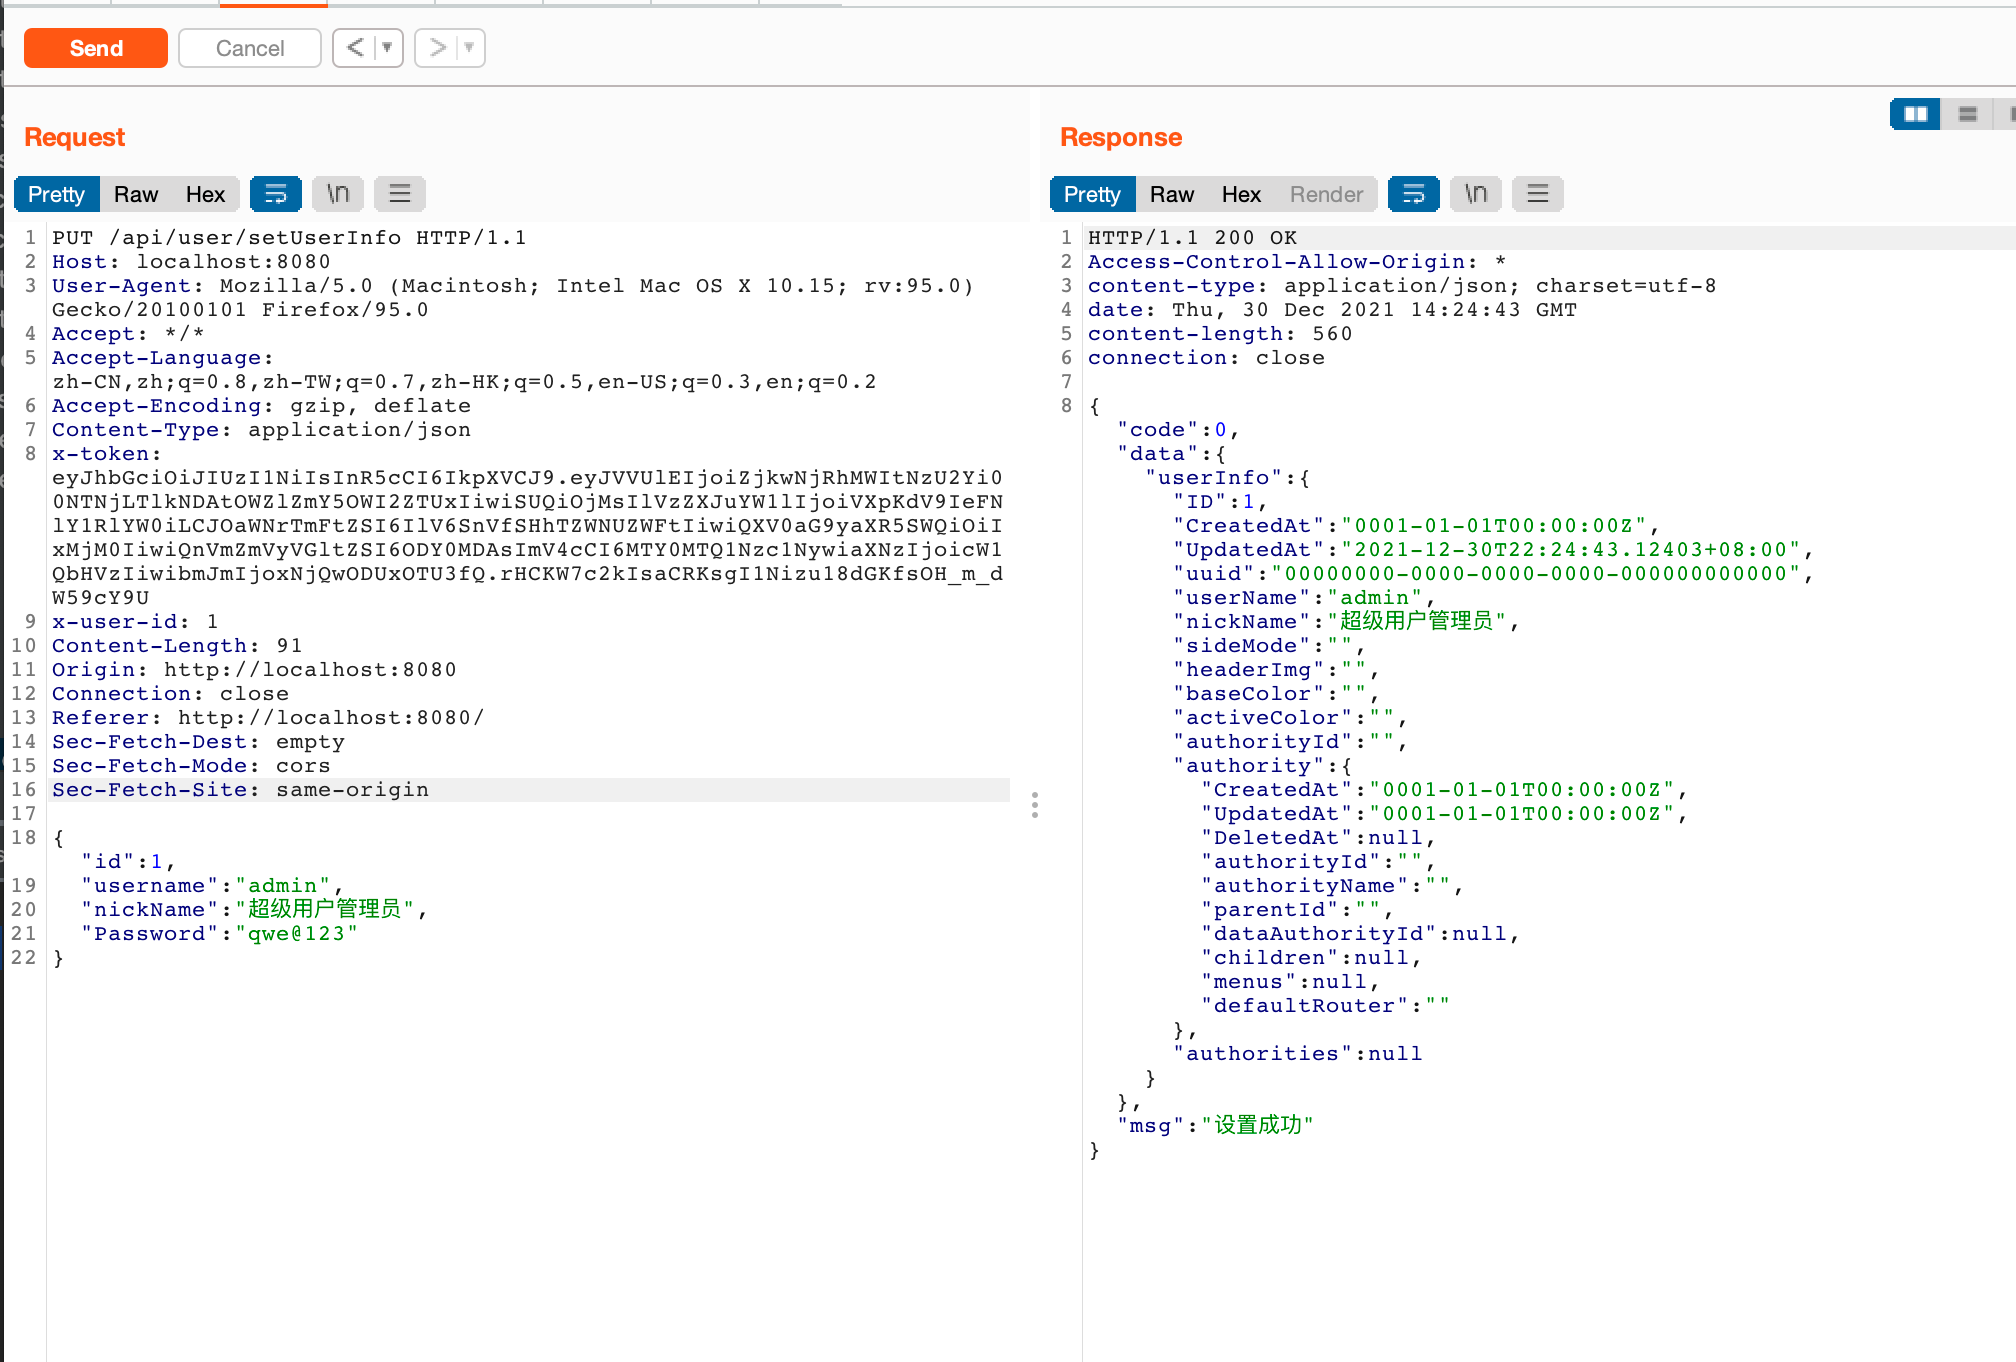Click the \n icon in Response panel

[1475, 194]
